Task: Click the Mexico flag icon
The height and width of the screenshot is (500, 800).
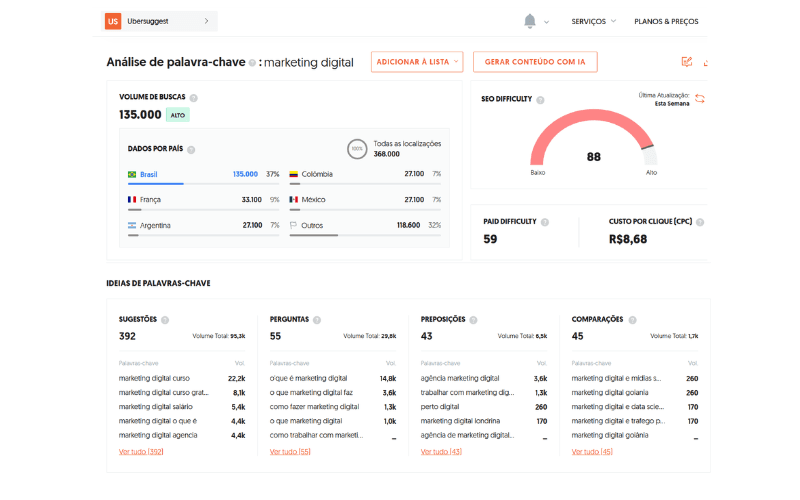Action: [x=293, y=199]
